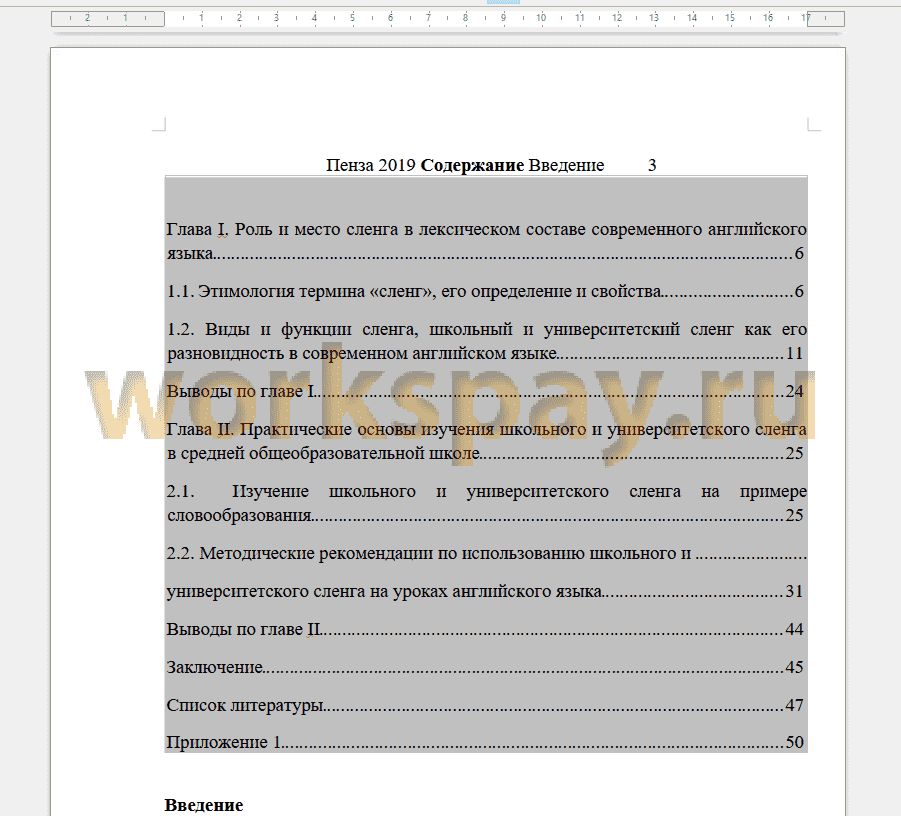Click the 'Глава I. Роль и место сленга' line
This screenshot has height=816, width=901.
[x=486, y=229]
